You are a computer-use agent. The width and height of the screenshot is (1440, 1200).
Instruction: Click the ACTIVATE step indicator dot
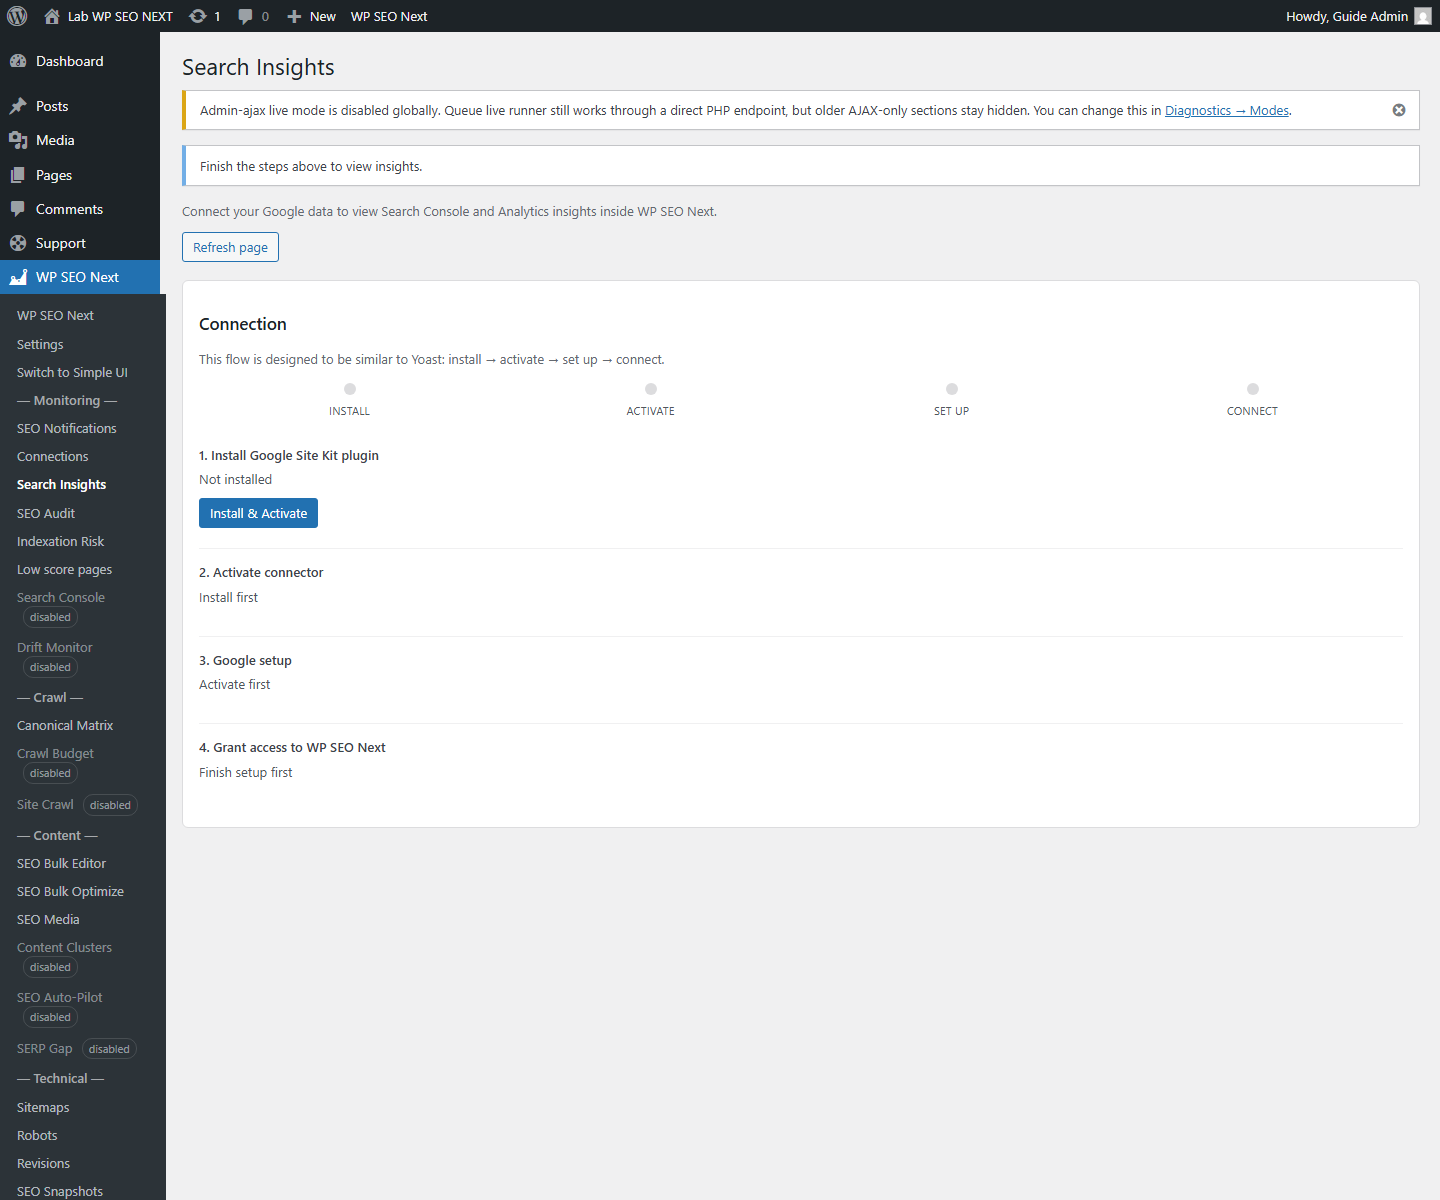pos(651,389)
